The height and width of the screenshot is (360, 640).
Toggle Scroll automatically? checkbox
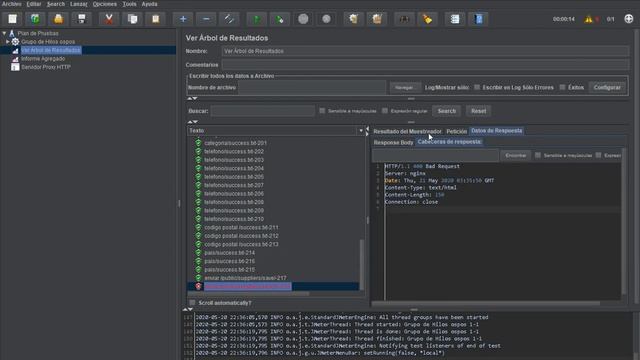point(192,303)
